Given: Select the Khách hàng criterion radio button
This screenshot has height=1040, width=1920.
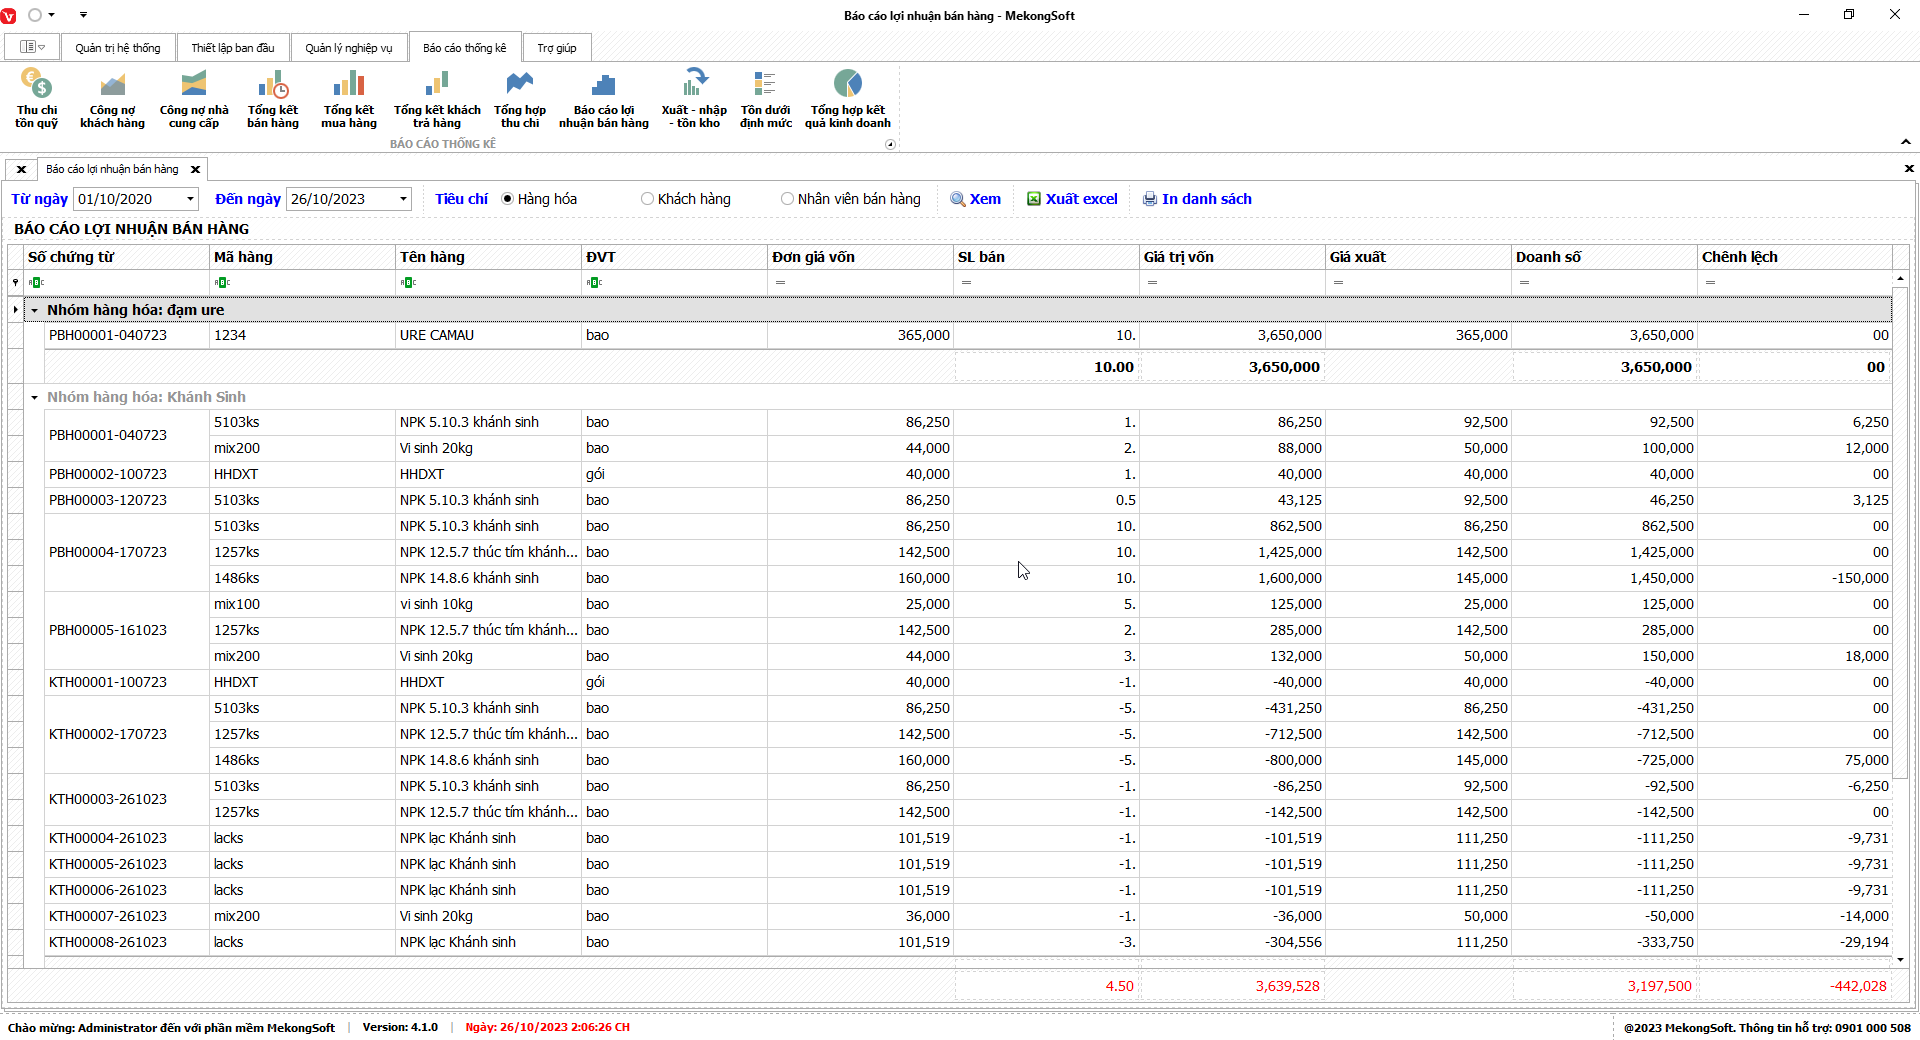Looking at the screenshot, I should click(648, 199).
